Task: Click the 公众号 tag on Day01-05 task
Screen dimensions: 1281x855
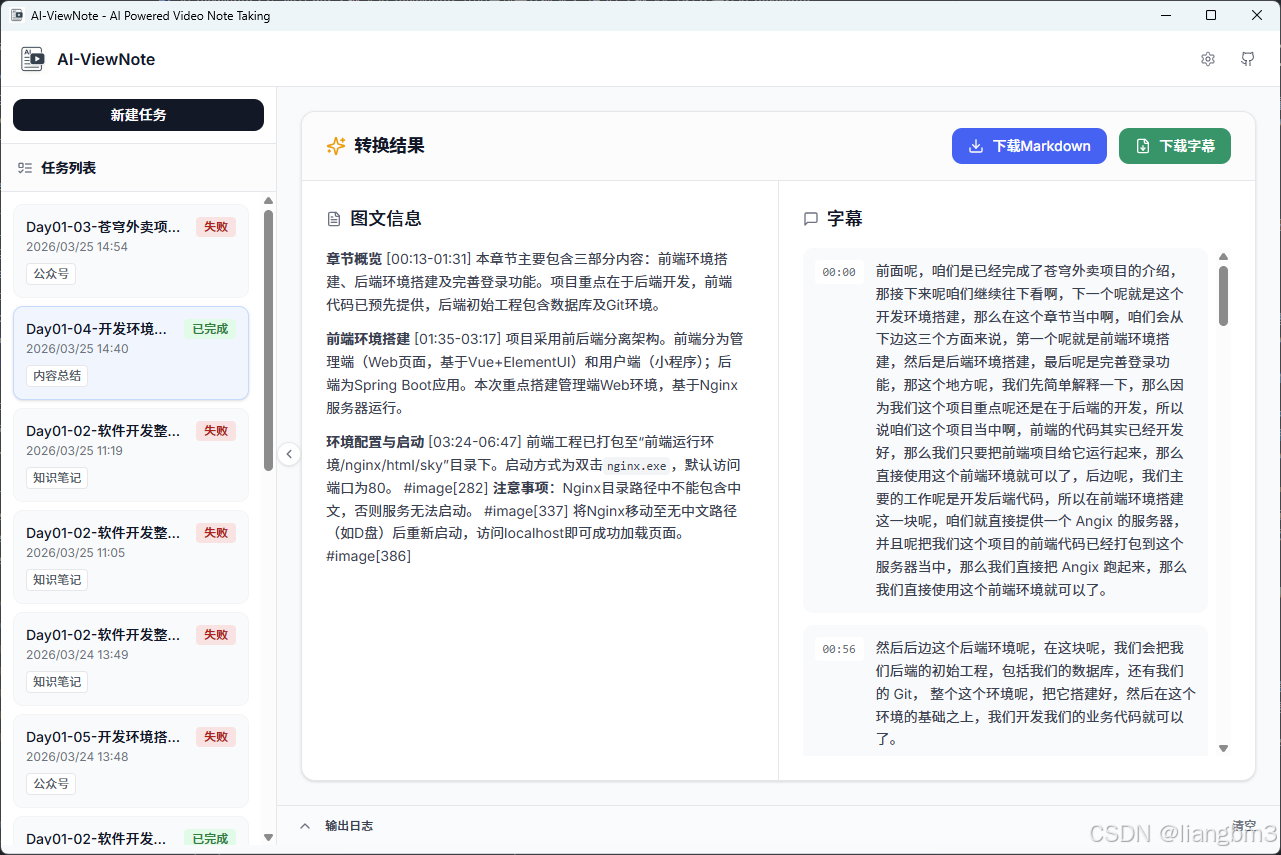Action: (51, 784)
